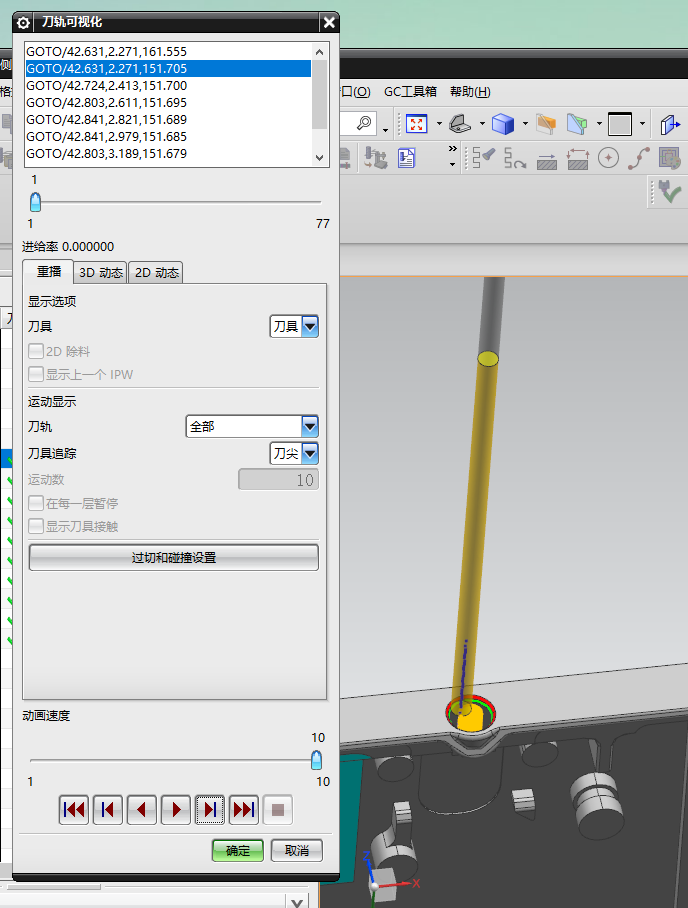The height and width of the screenshot is (908, 688).
Task: Open the shop documentation icon
Action: [407, 158]
